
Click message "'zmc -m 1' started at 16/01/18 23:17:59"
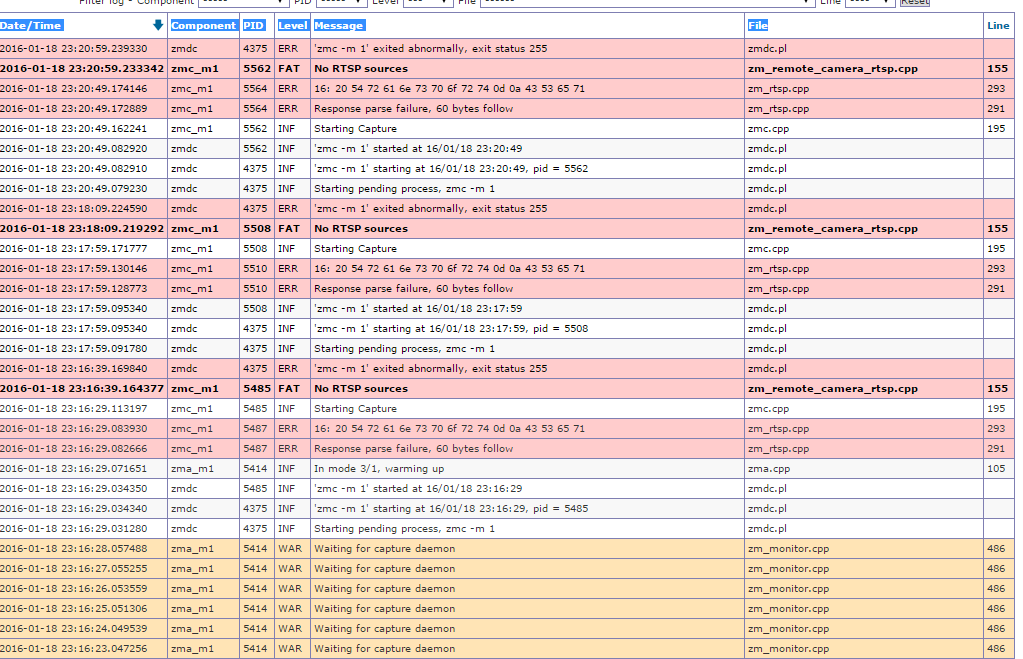click(x=418, y=309)
